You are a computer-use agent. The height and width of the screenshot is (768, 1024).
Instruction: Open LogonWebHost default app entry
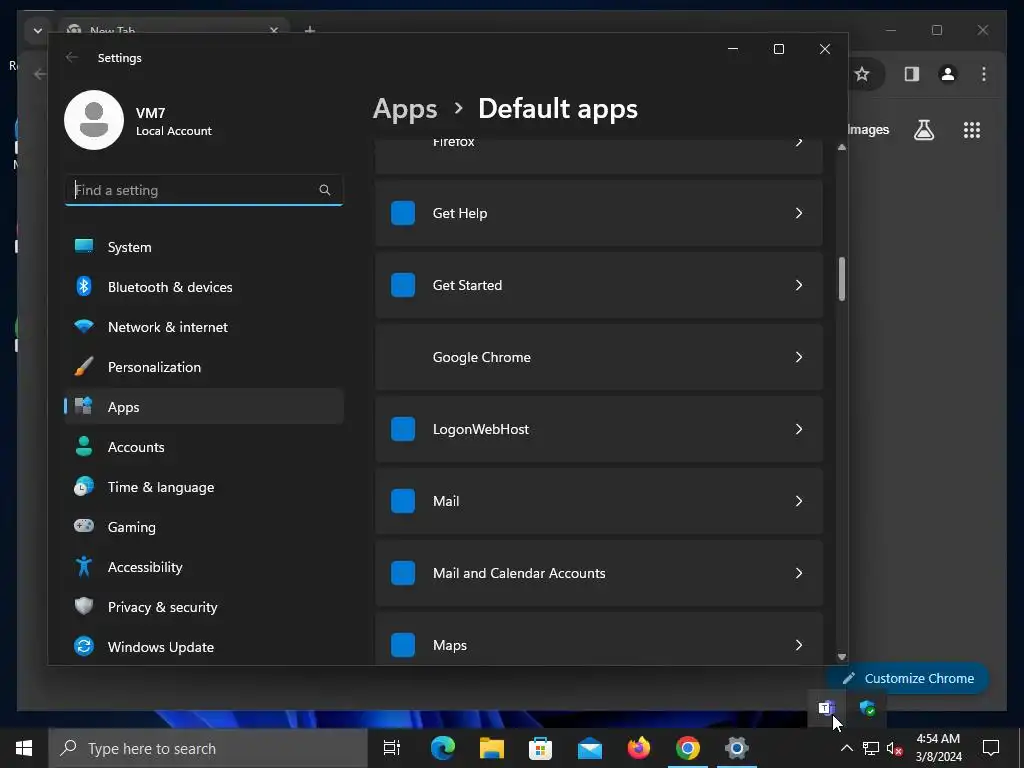pyautogui.click(x=599, y=429)
